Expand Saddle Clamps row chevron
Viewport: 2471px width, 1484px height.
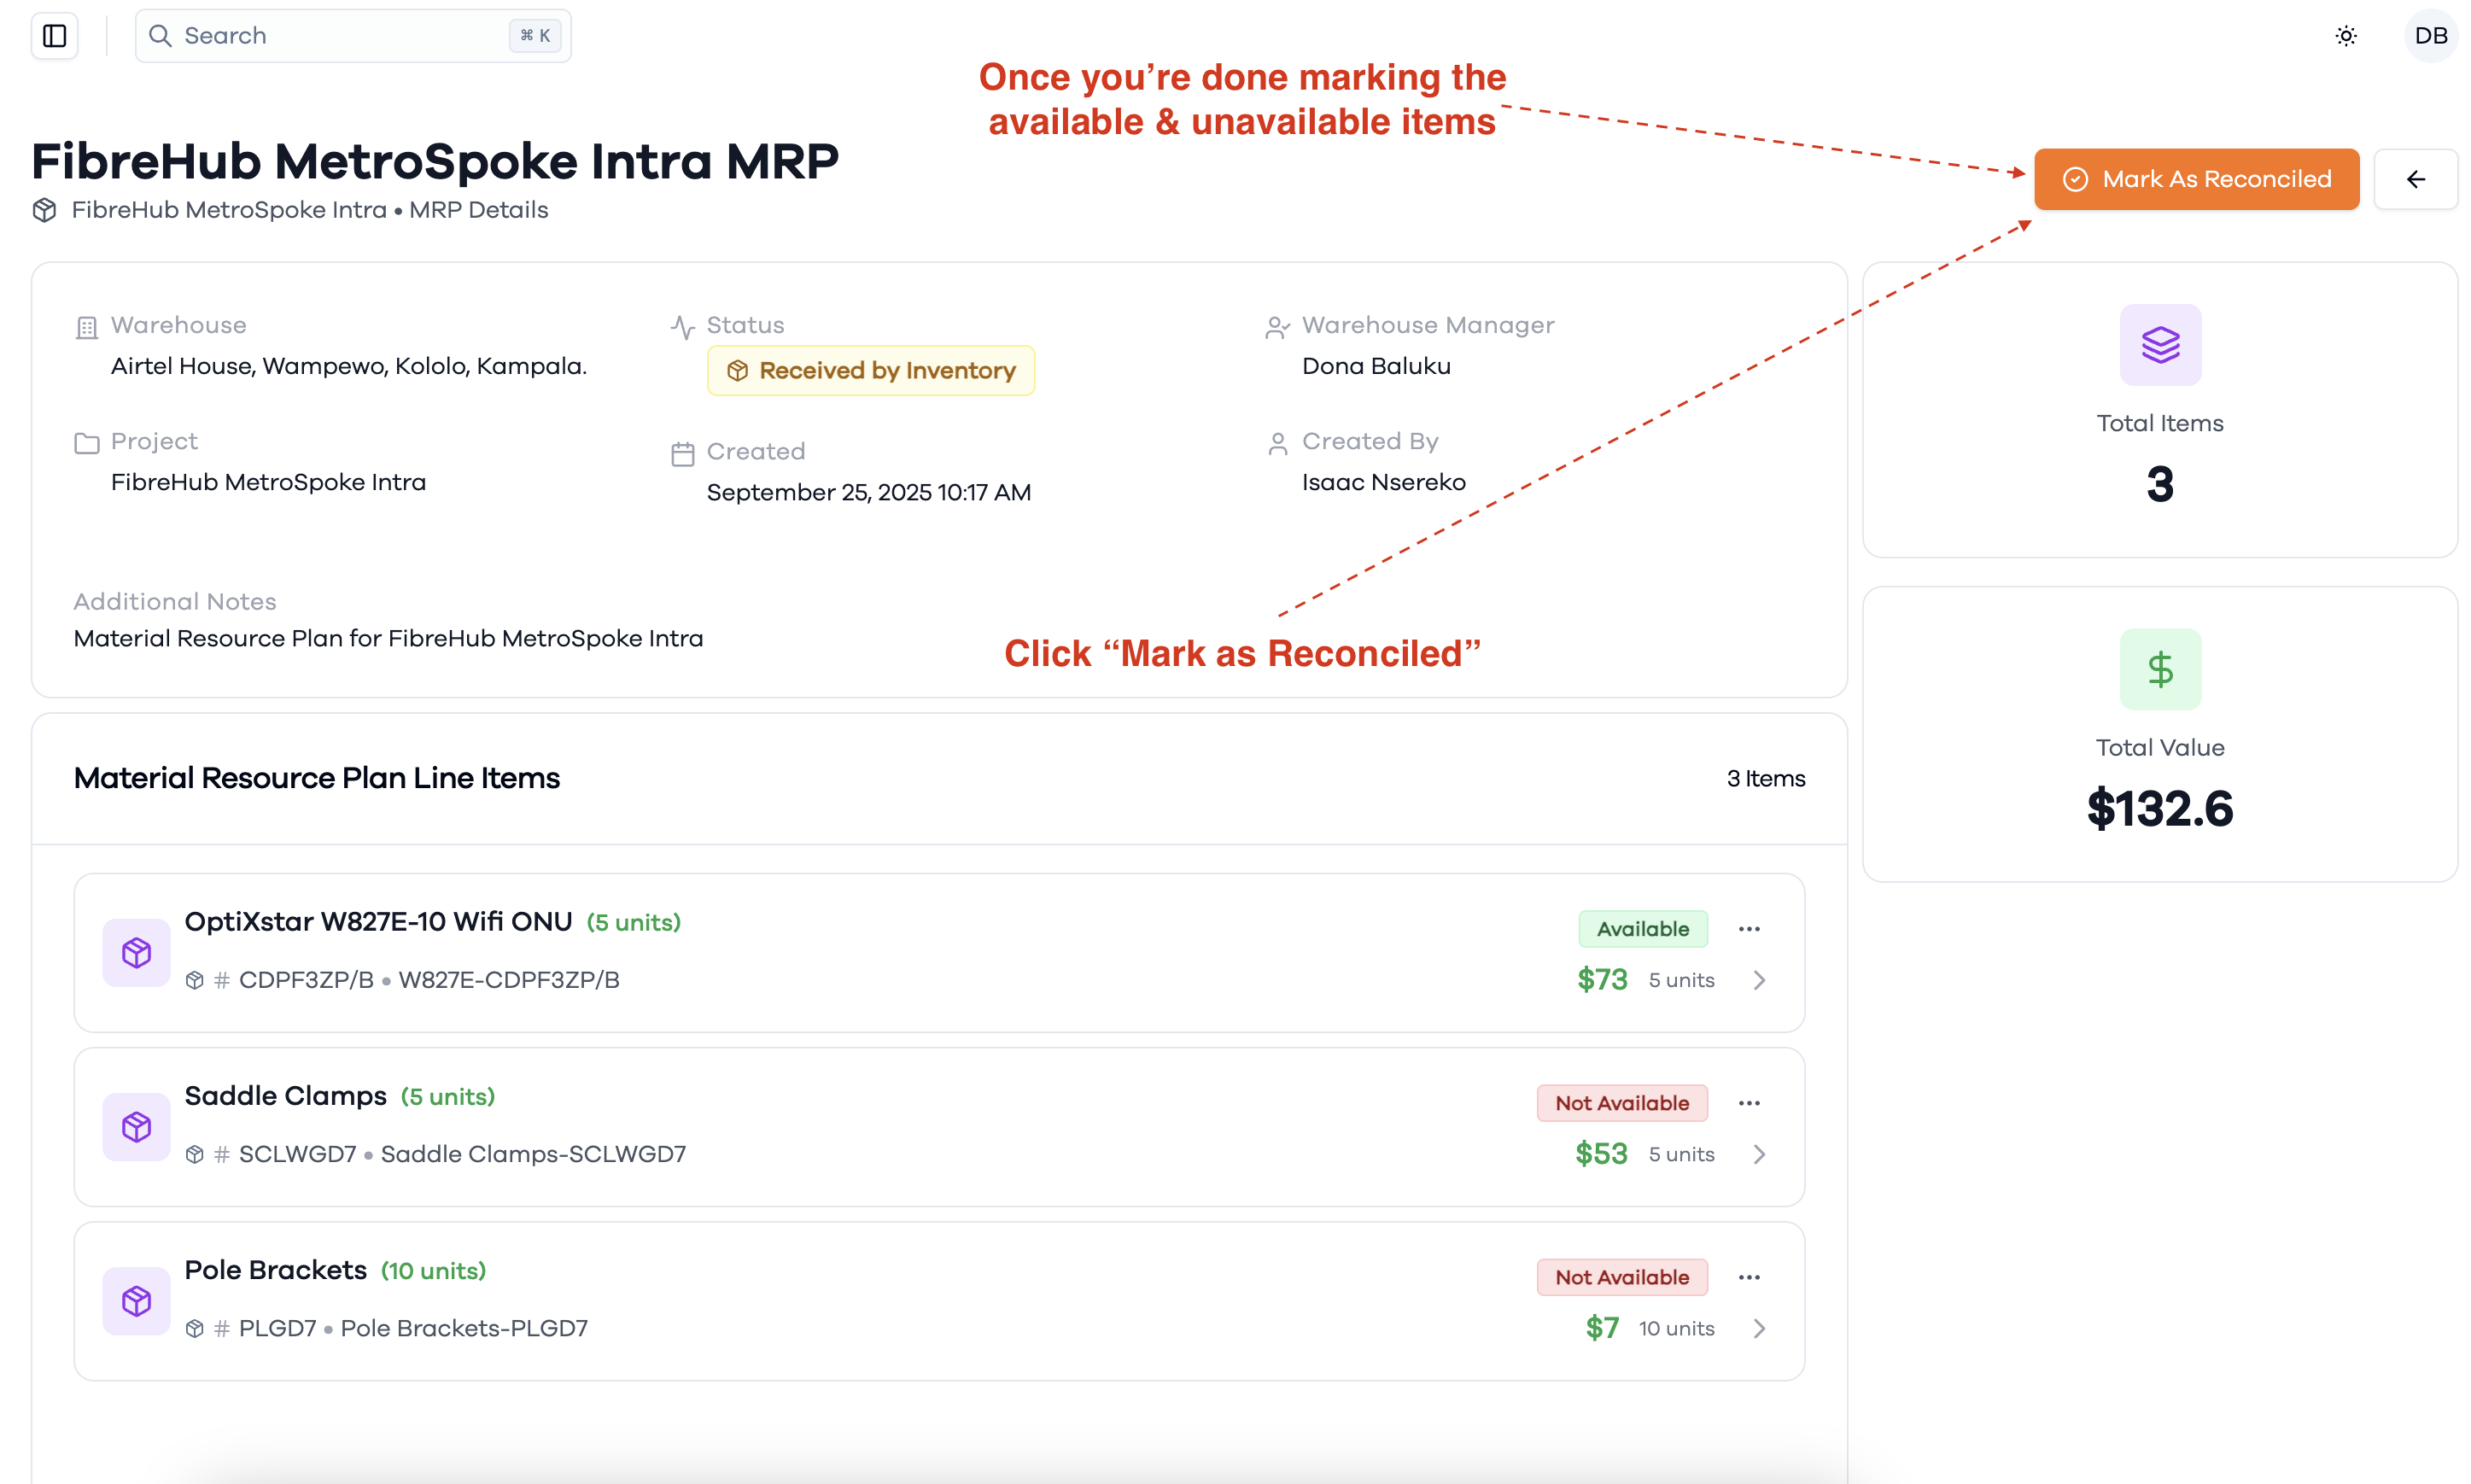click(x=1759, y=1154)
